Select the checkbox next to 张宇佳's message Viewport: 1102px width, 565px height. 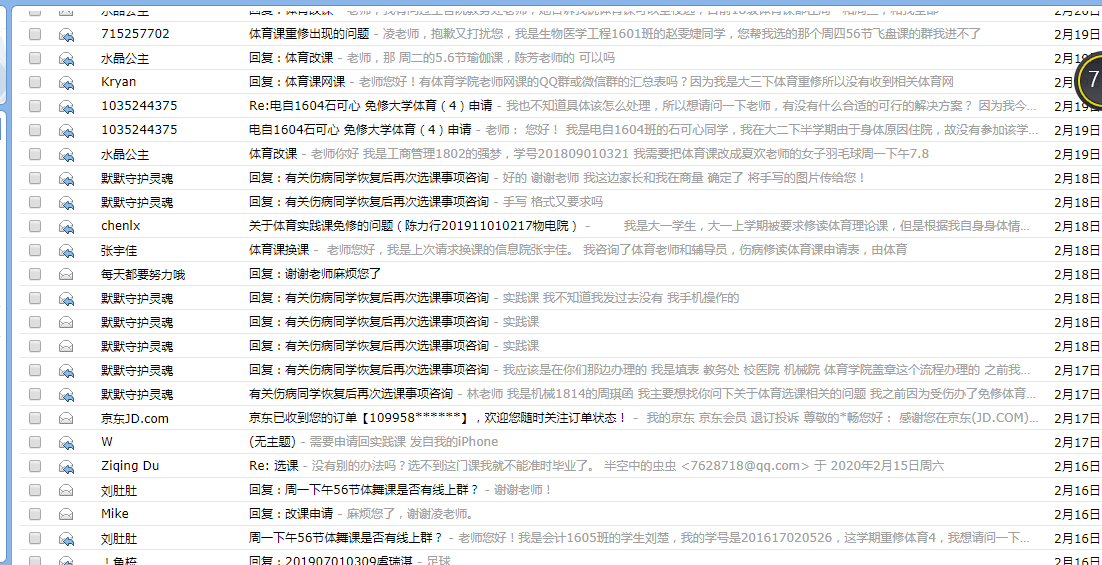click(x=36, y=250)
